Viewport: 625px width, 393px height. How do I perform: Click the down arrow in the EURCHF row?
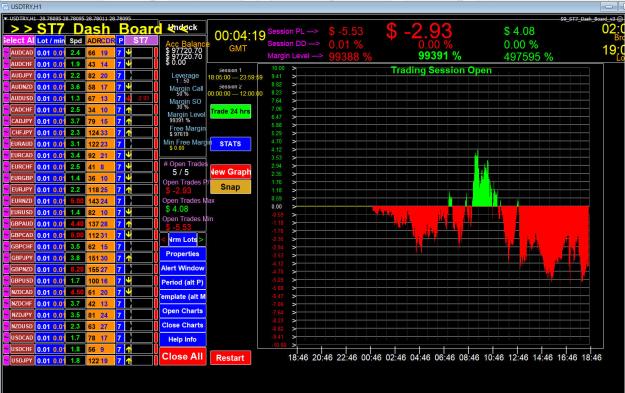[129, 167]
